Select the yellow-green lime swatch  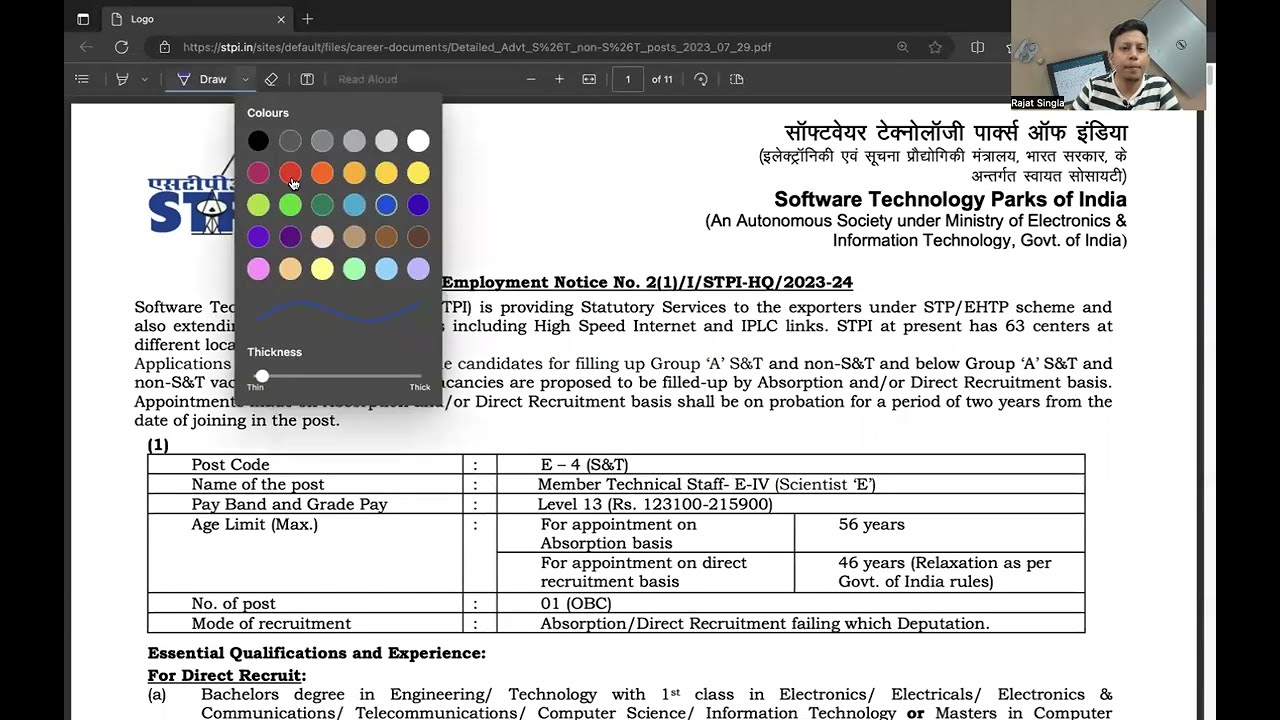(x=258, y=205)
